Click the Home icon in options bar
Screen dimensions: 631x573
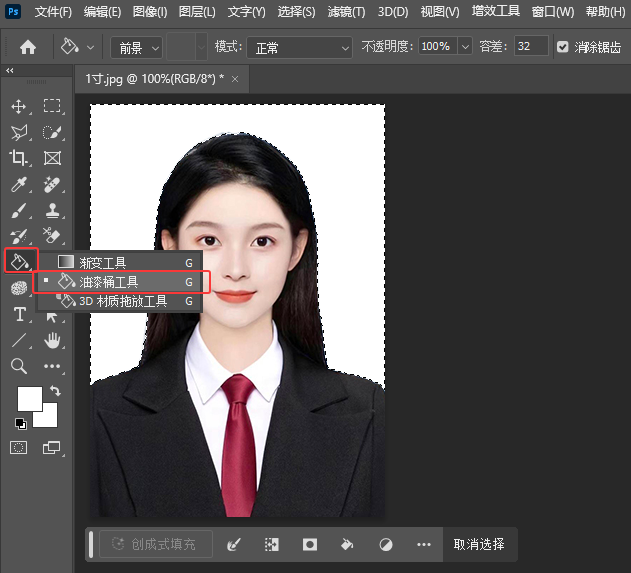click(x=28, y=47)
